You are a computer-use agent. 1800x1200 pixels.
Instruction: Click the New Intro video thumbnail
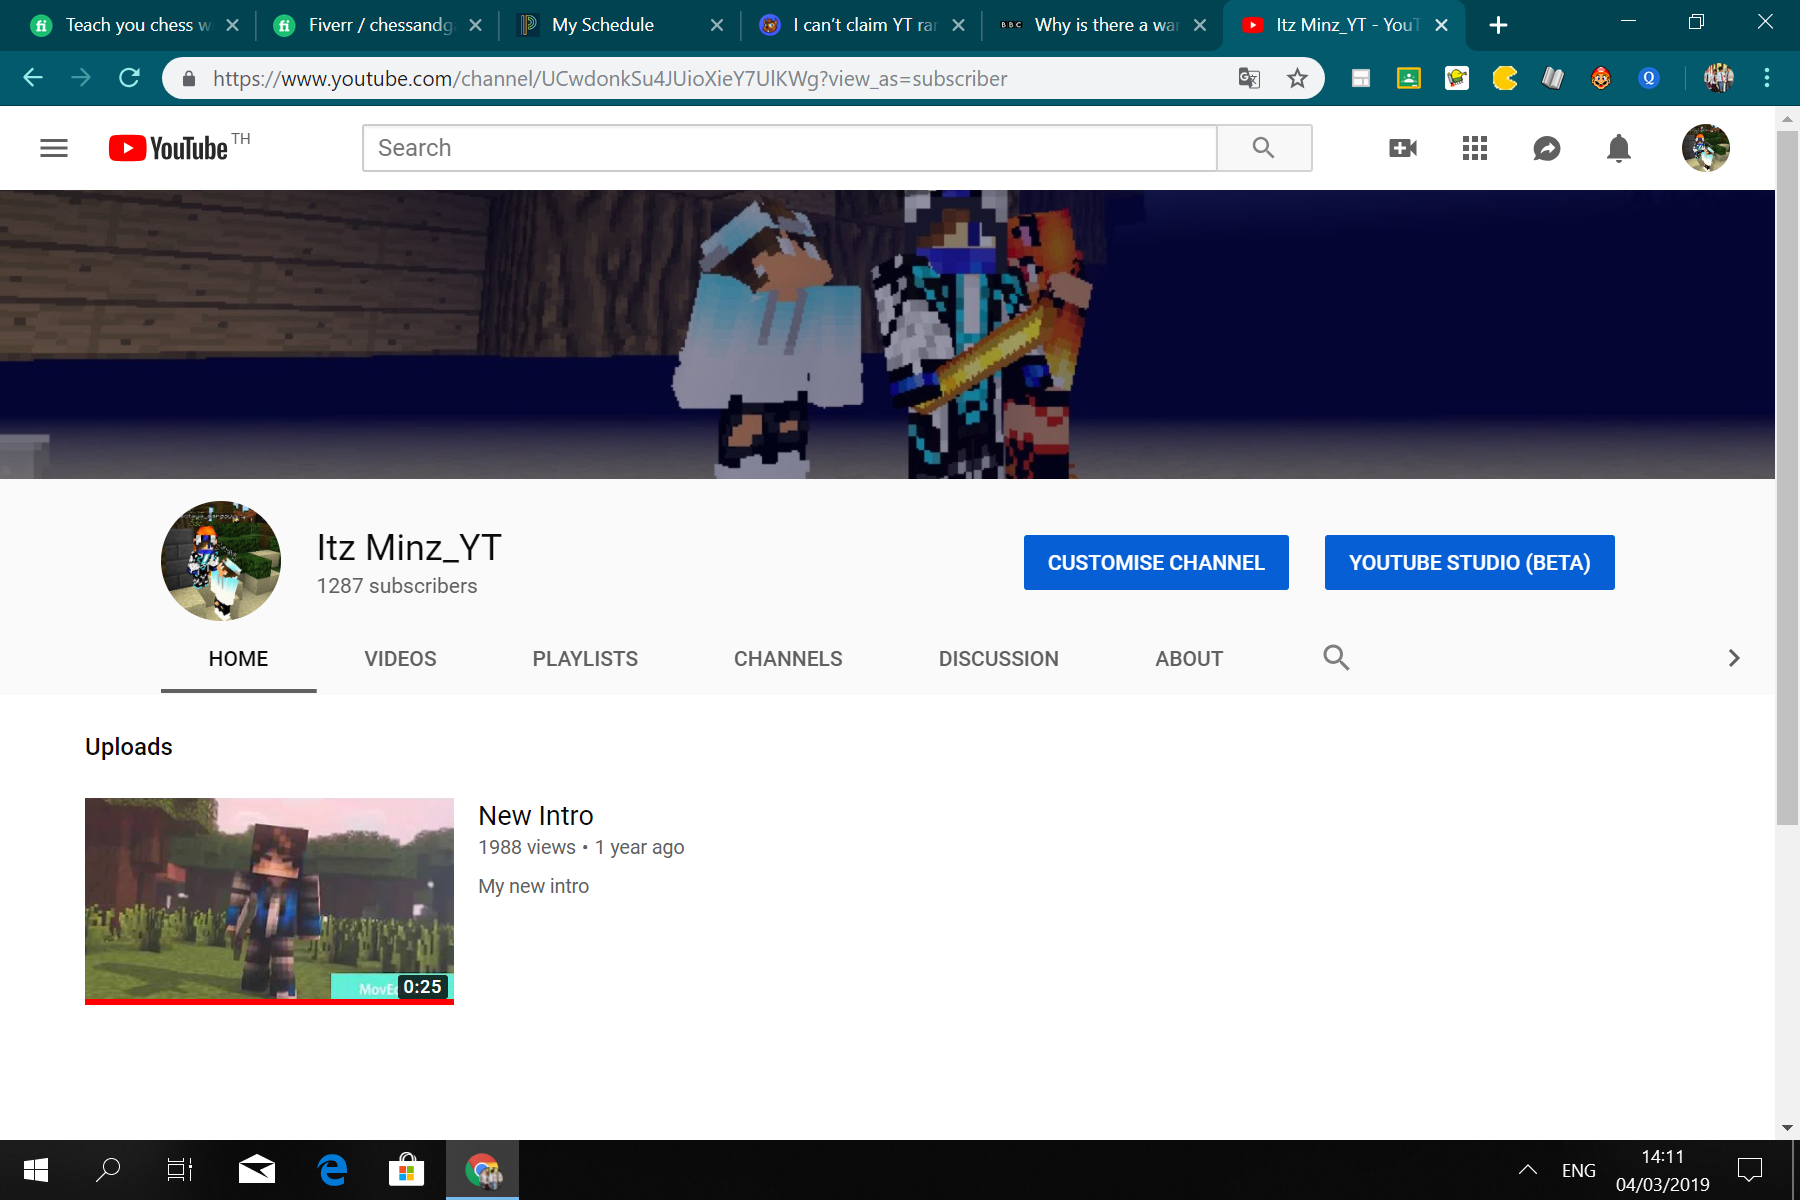pyautogui.click(x=269, y=900)
